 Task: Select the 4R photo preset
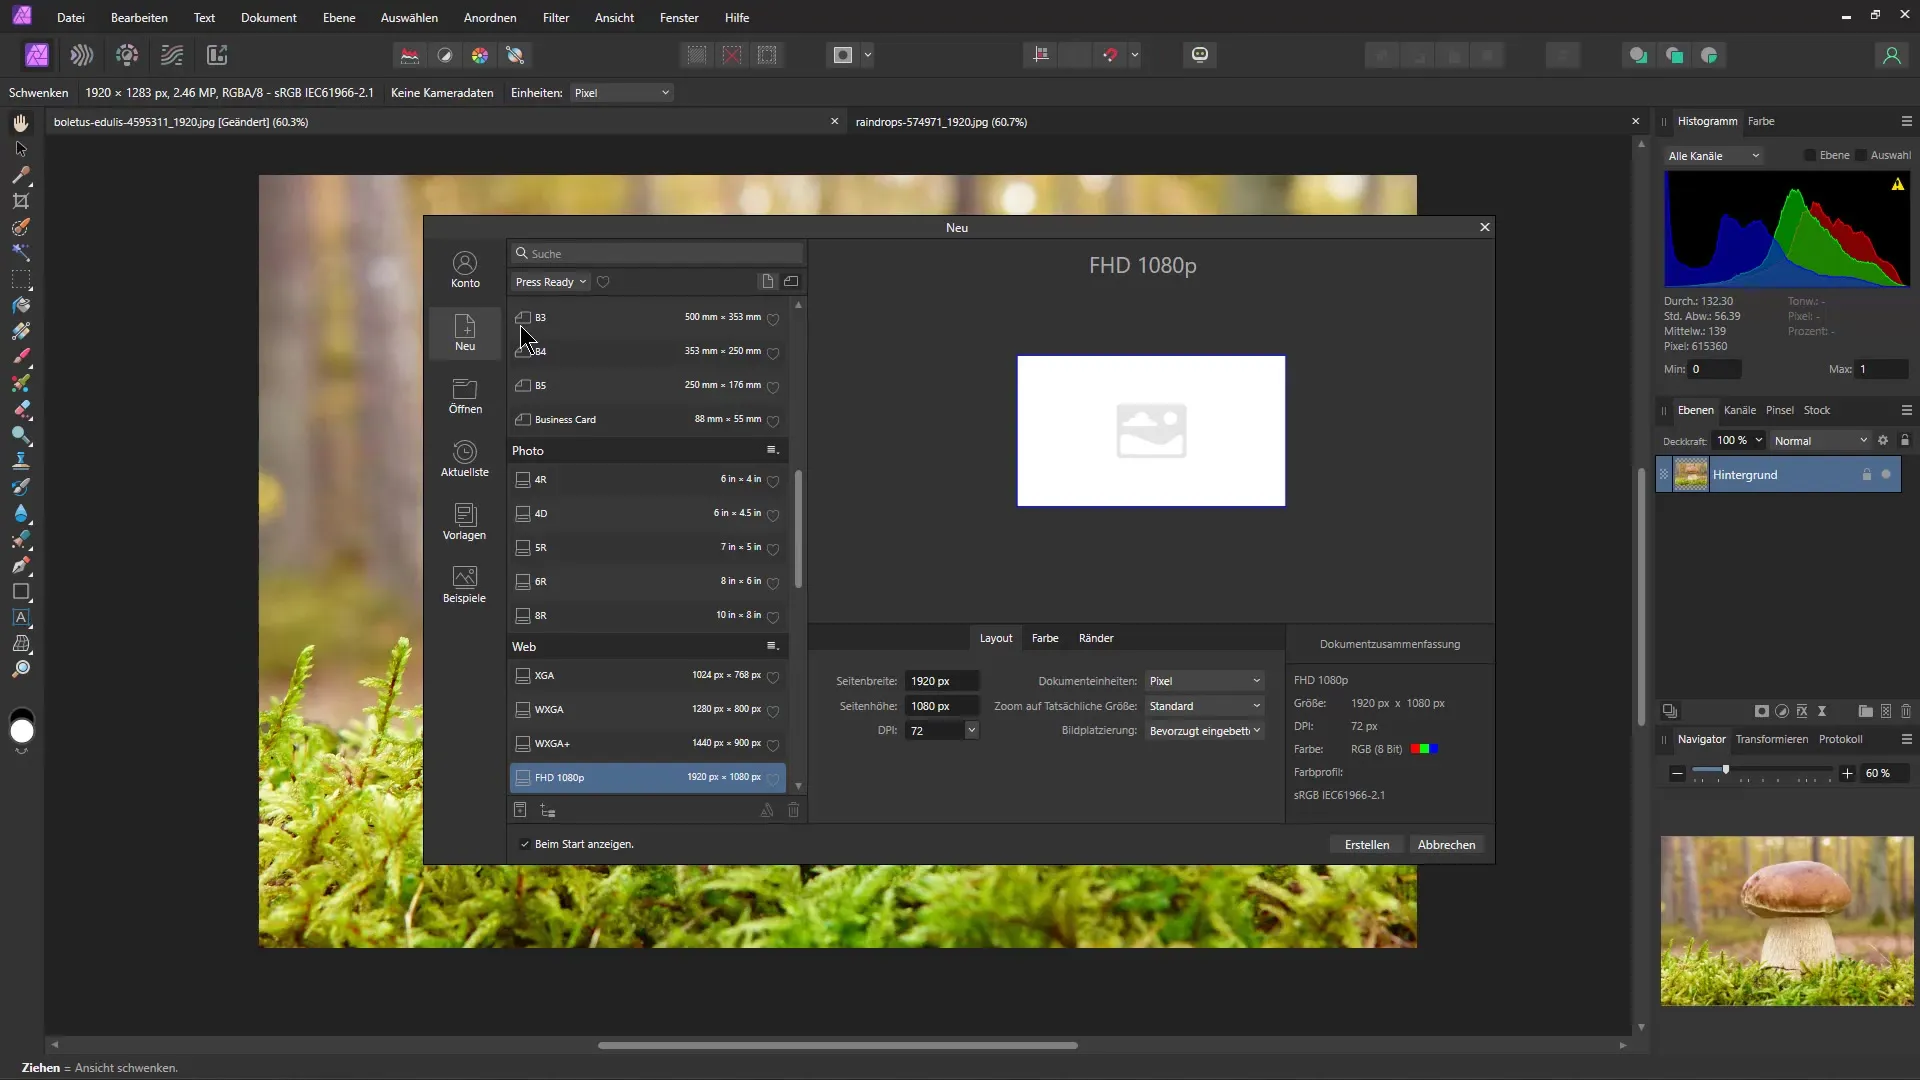[647, 480]
